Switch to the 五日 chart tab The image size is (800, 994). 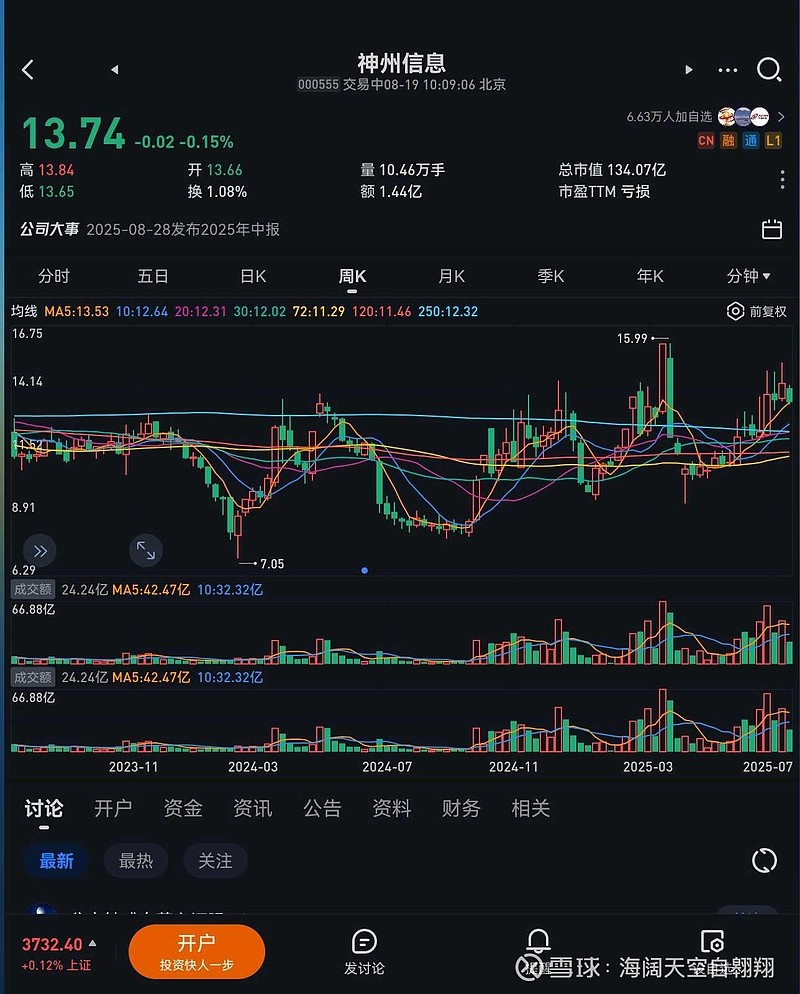(x=153, y=276)
